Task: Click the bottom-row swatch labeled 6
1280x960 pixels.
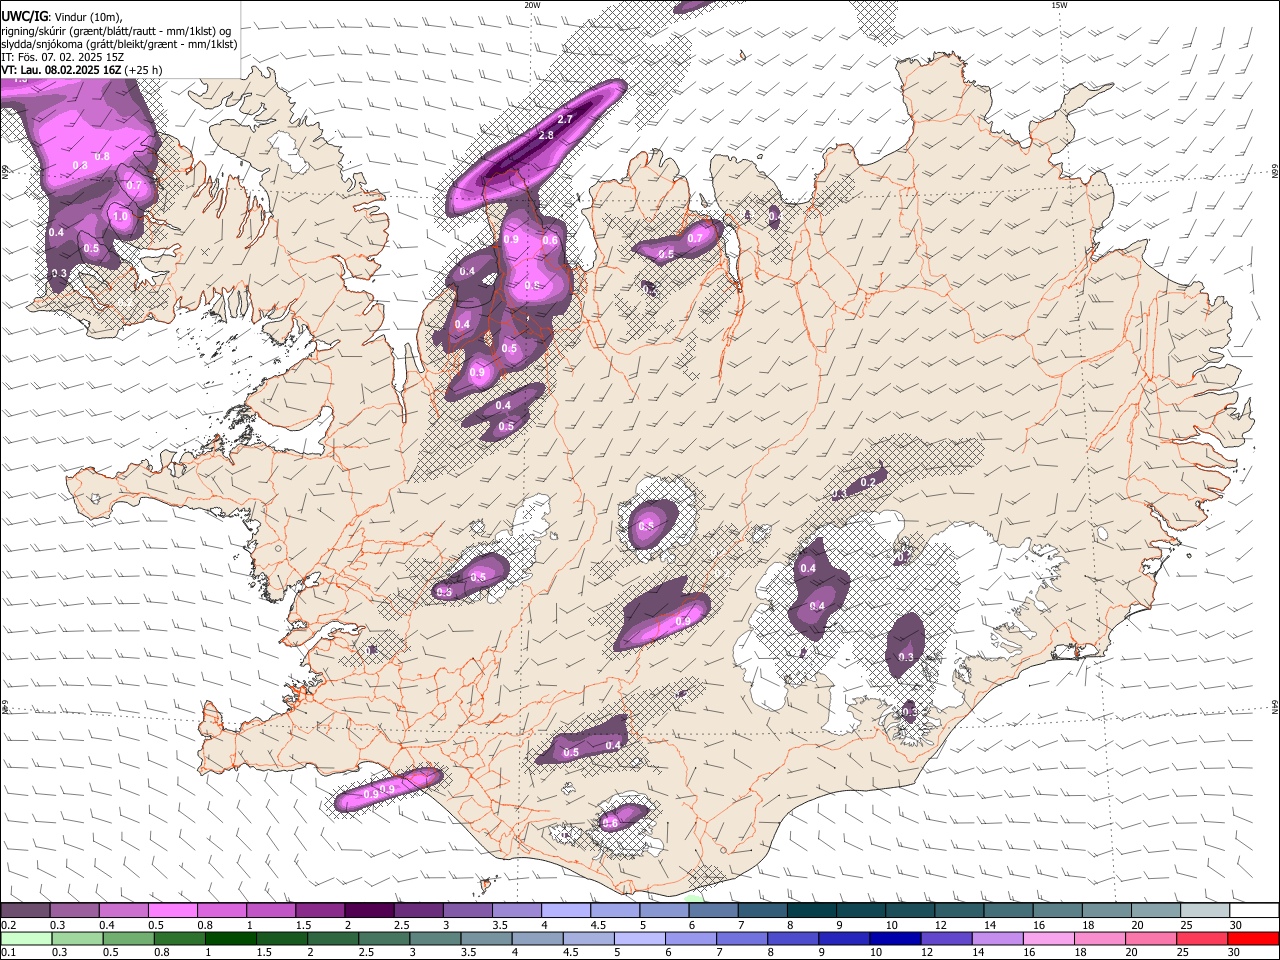Action: click(x=690, y=938)
